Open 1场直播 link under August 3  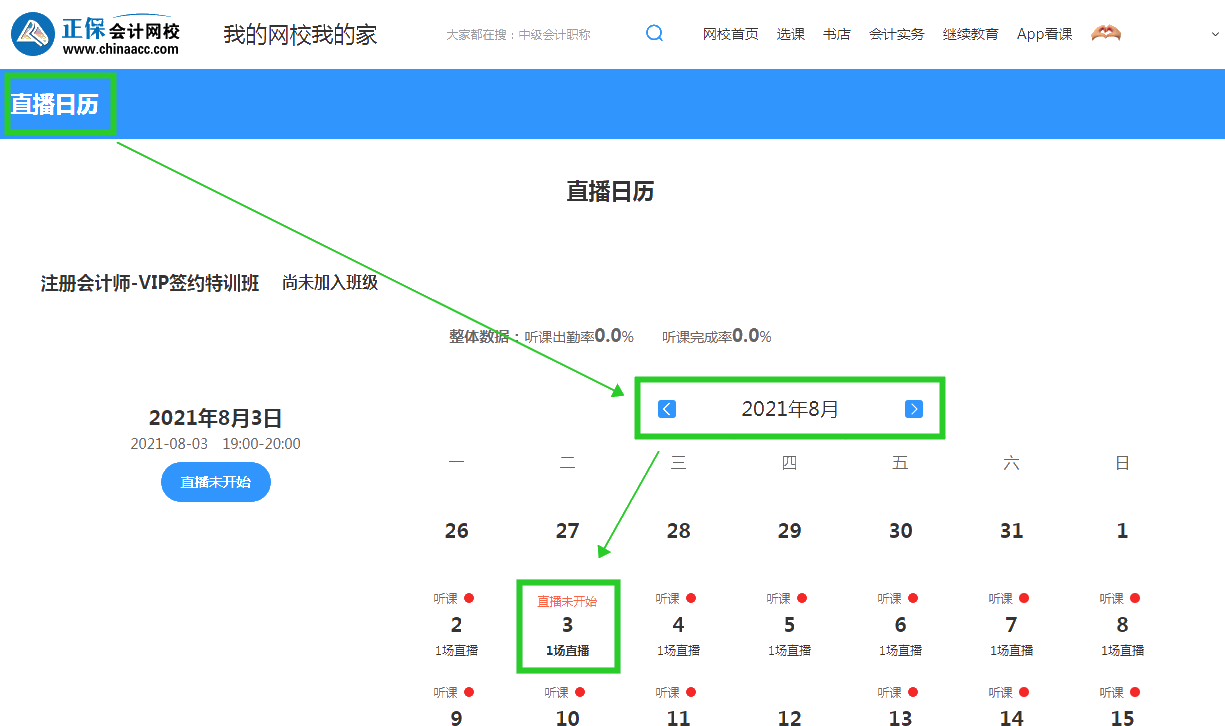567,650
